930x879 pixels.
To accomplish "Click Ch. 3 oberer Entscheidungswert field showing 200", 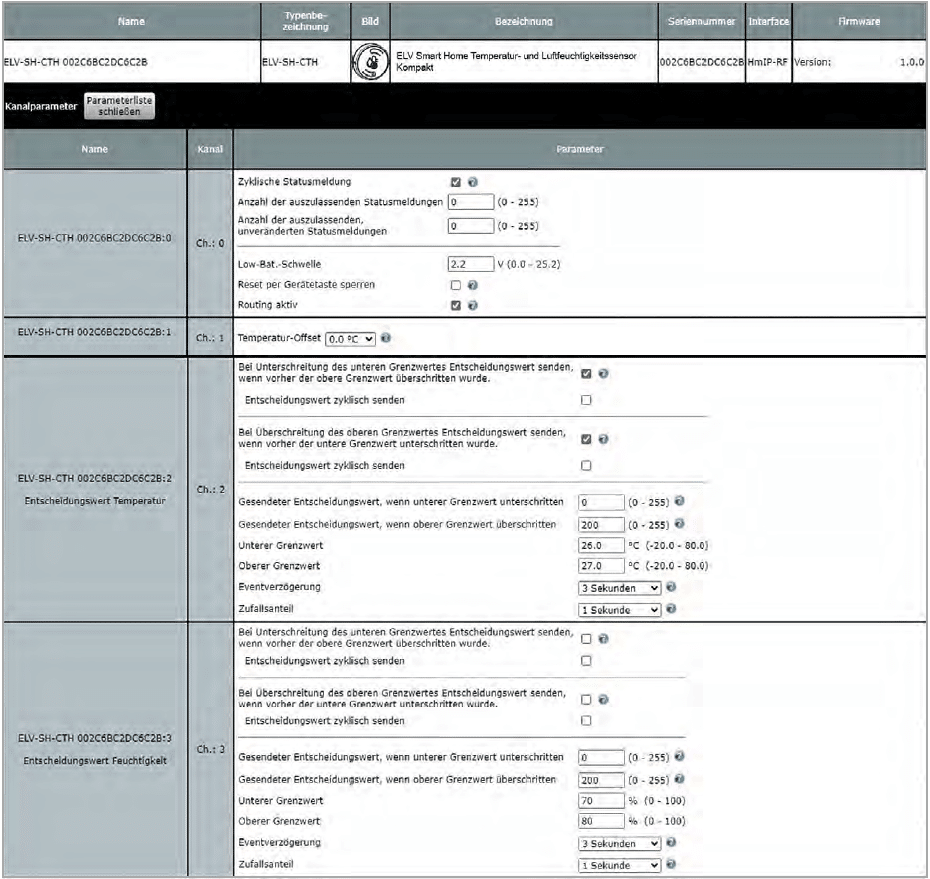I will [x=601, y=780].
